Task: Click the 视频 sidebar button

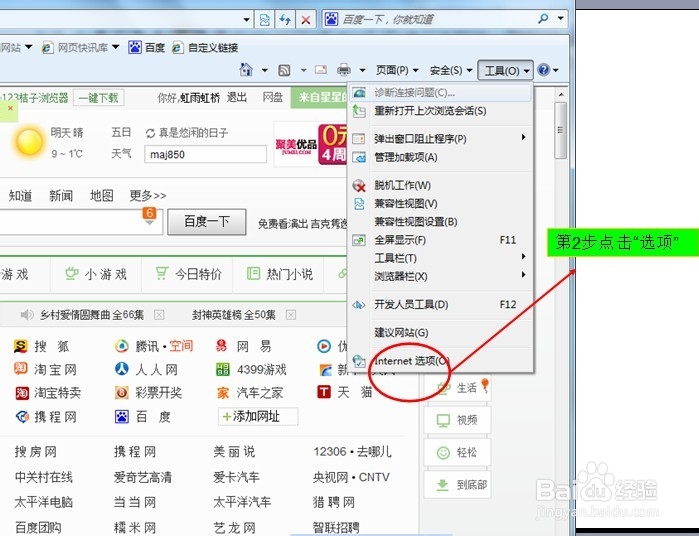Action: [458, 420]
